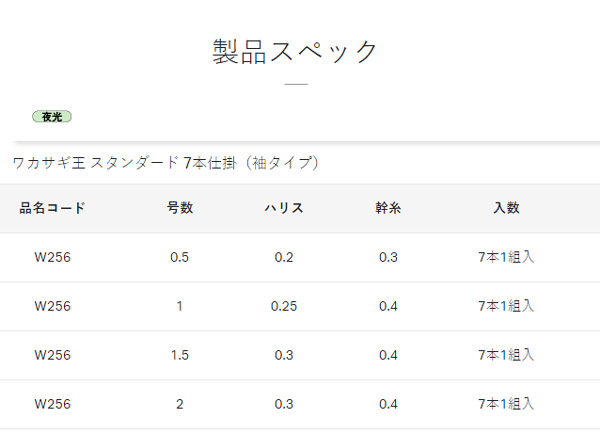The height and width of the screenshot is (434, 600).
Task: Click W256 in the 1号 row
Action: pyautogui.click(x=52, y=306)
